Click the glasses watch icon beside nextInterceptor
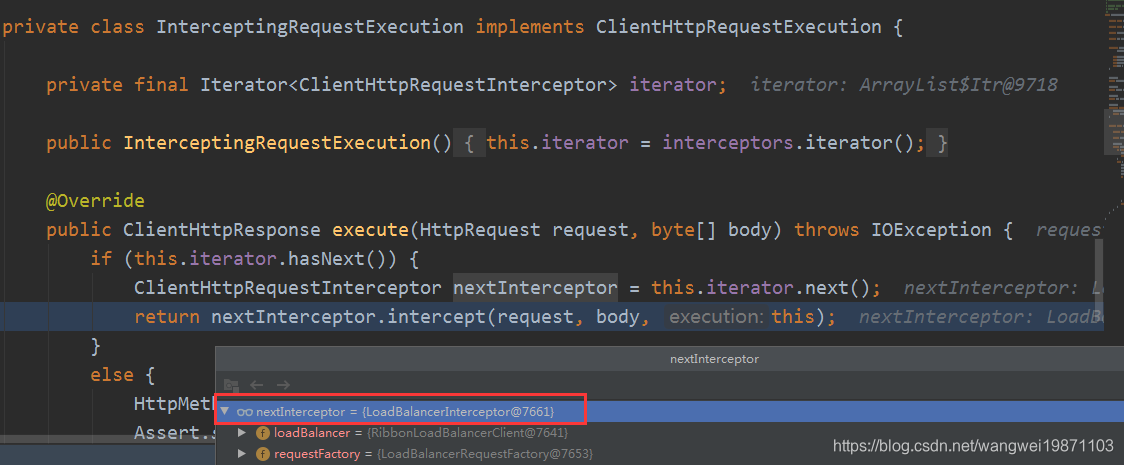This screenshot has height=465, width=1124. point(245,412)
